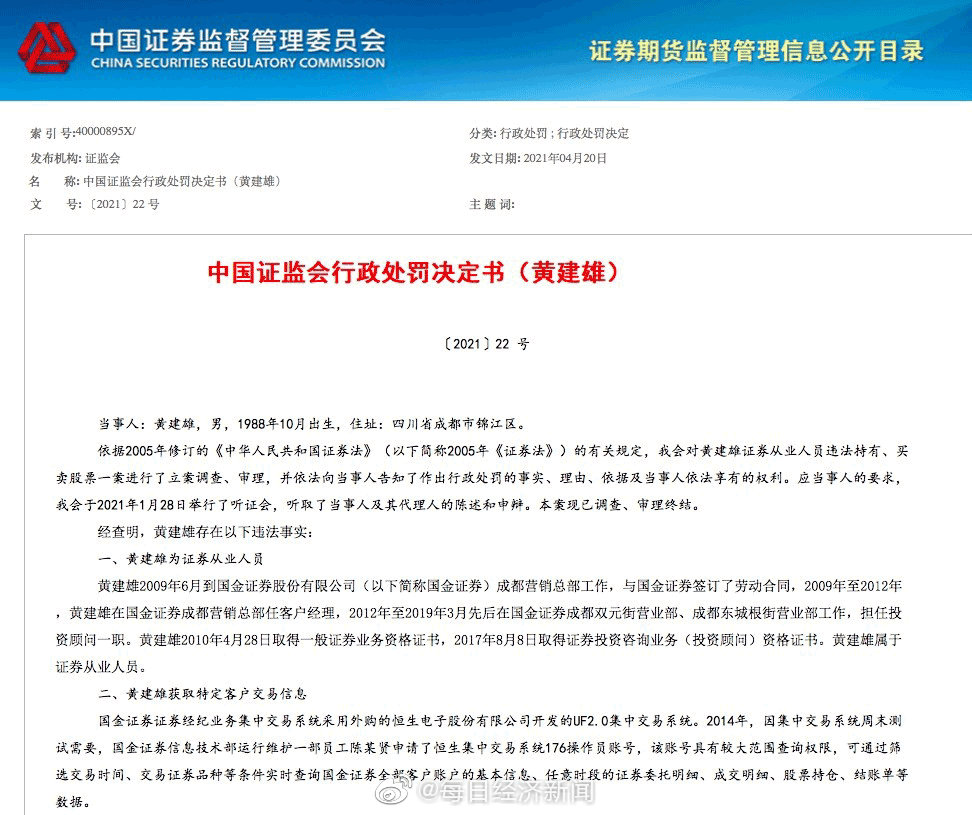972x815 pixels.
Task: Select the line starting 卖股票一案进行了立案调查
Action: pyautogui.click(x=479, y=478)
